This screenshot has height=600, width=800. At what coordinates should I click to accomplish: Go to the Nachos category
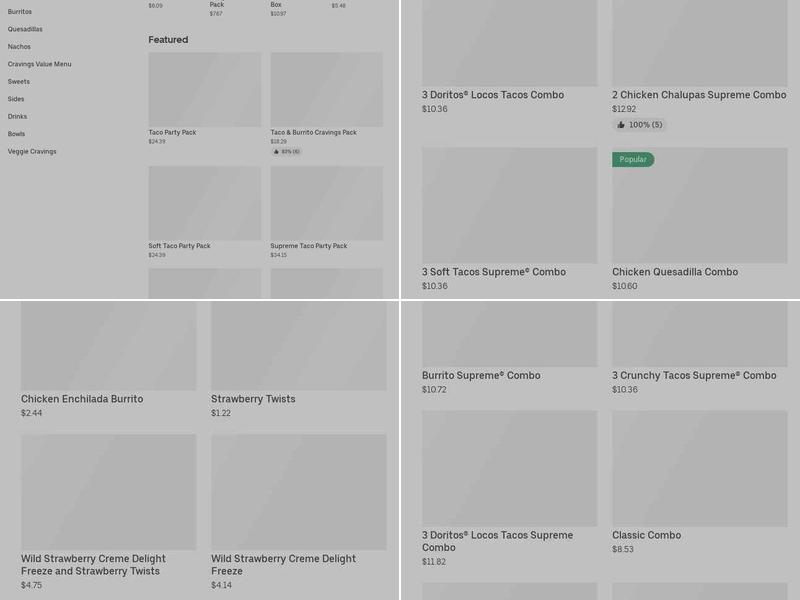pyautogui.click(x=19, y=47)
